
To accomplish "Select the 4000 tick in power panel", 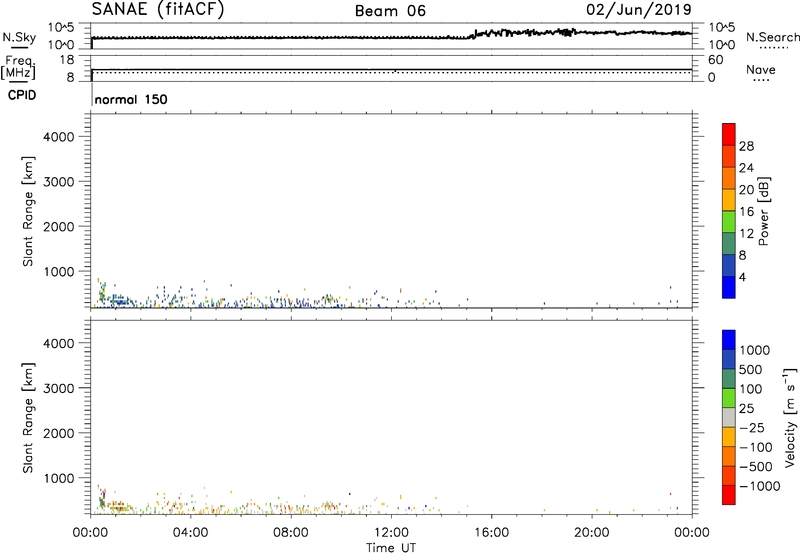I will coord(59,137).
